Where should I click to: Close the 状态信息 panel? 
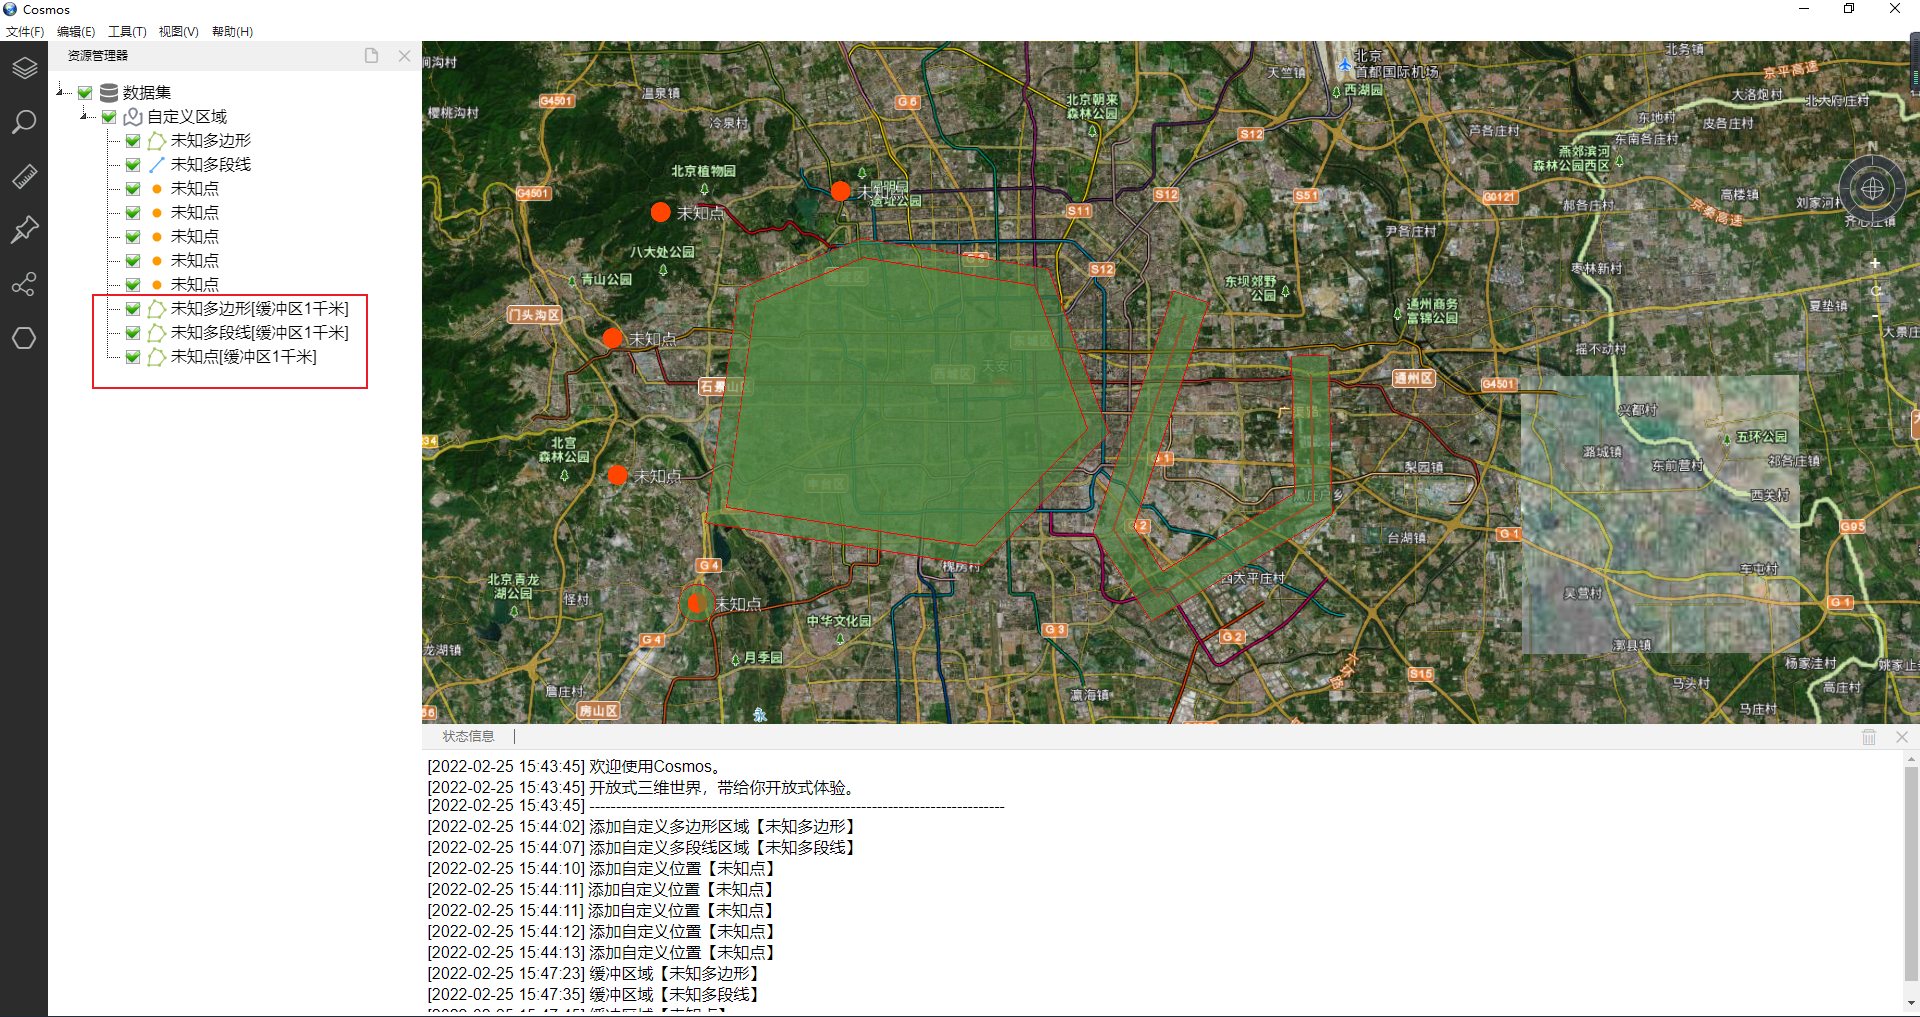(x=1902, y=737)
